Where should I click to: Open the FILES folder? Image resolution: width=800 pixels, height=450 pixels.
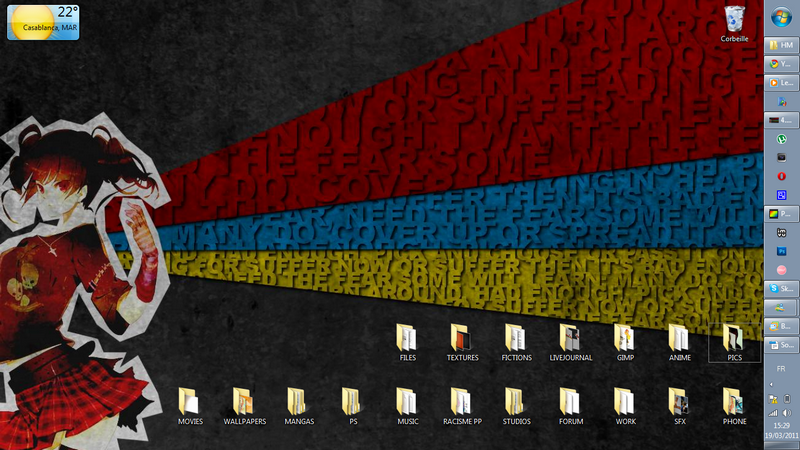tap(407, 343)
